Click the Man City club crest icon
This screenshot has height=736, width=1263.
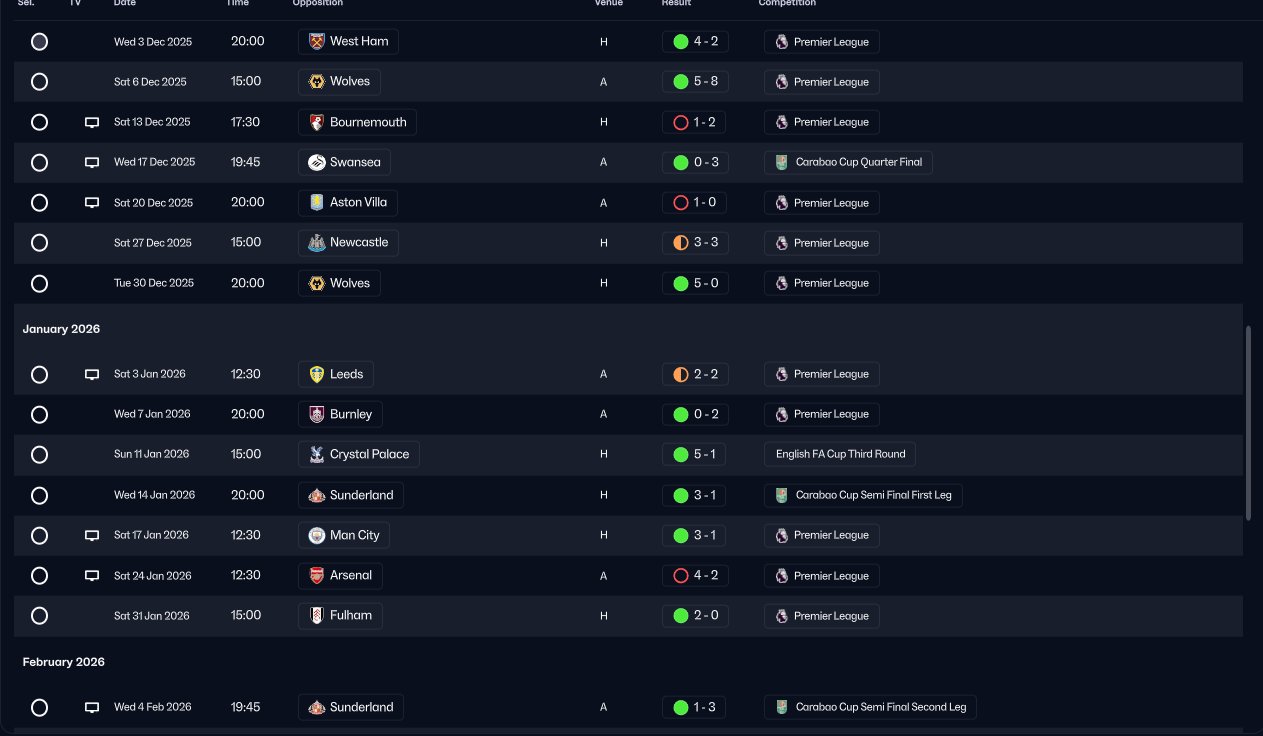point(317,535)
